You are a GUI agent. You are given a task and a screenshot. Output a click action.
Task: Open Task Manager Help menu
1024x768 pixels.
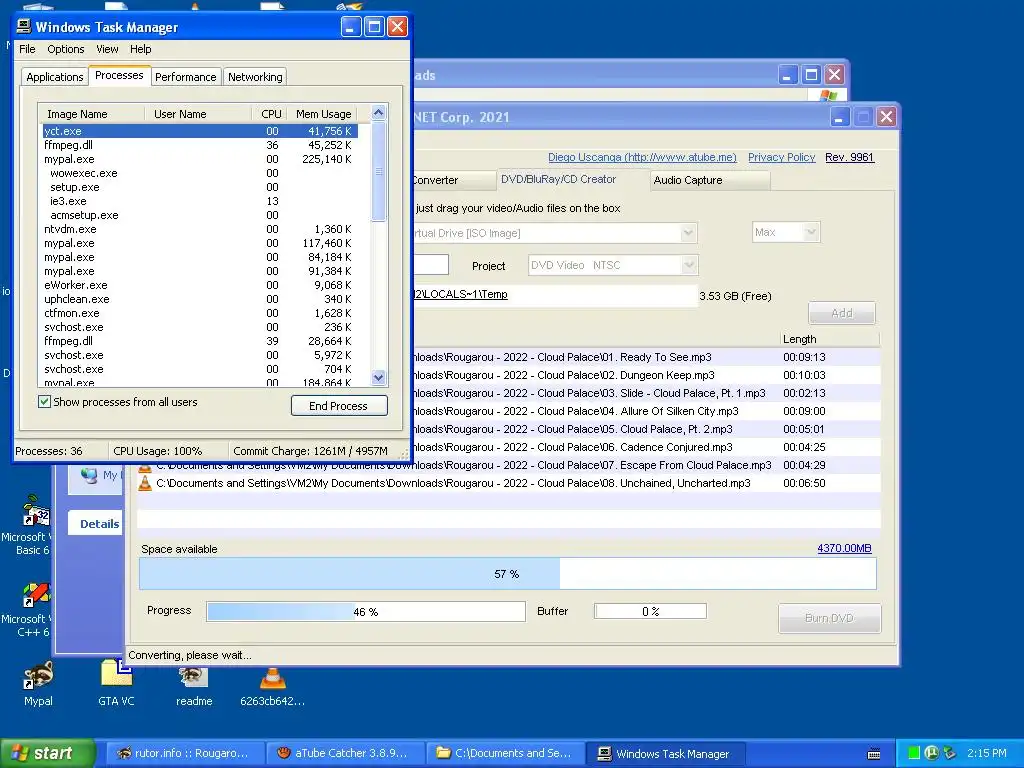coord(140,49)
